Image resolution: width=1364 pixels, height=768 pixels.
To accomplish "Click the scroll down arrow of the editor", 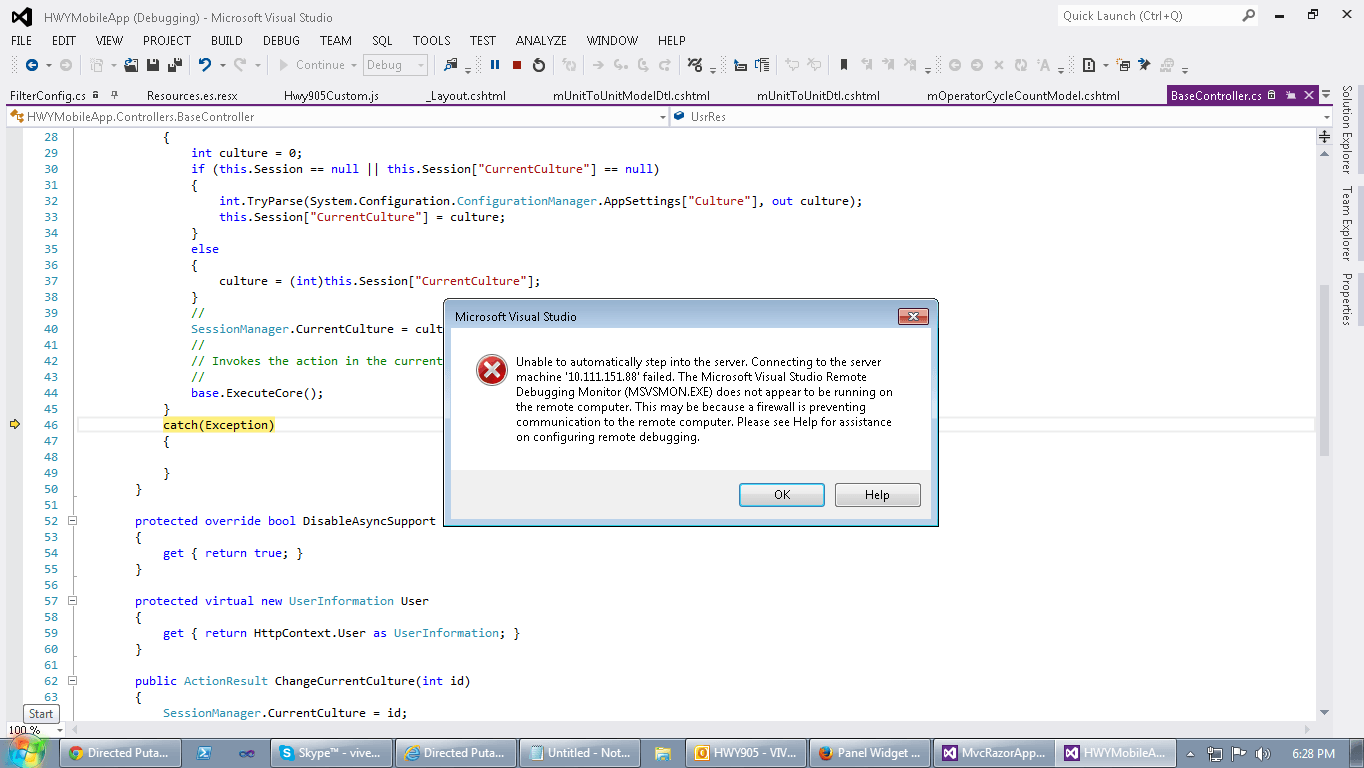I will point(1325,712).
